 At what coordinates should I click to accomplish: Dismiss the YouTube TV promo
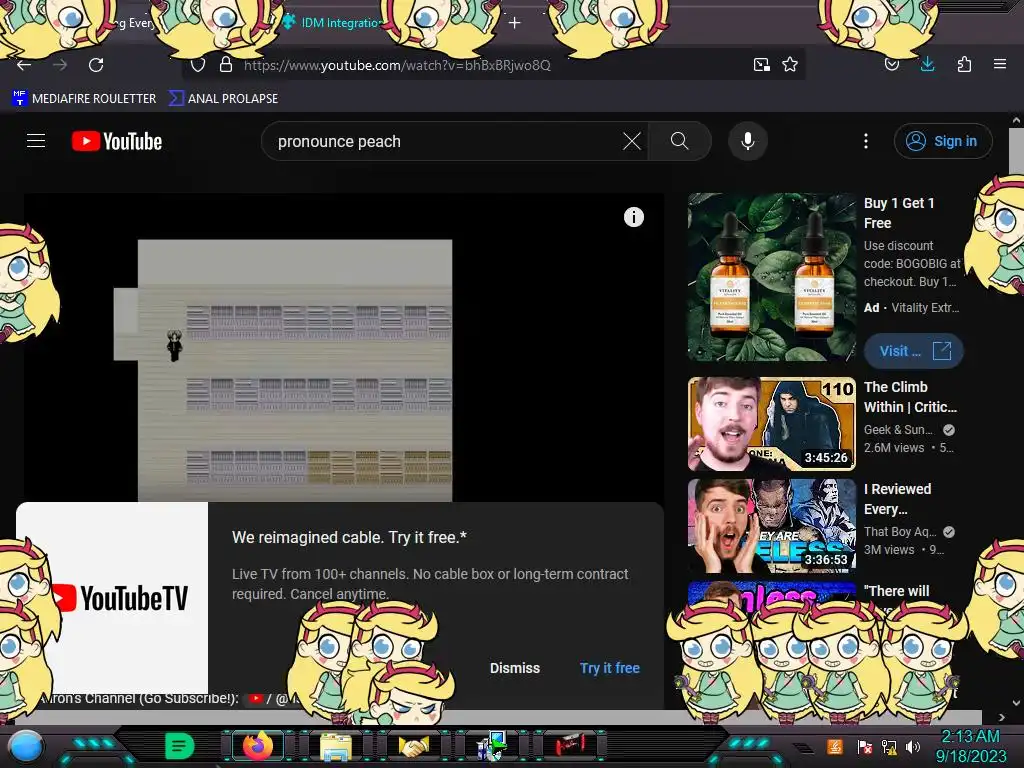515,668
